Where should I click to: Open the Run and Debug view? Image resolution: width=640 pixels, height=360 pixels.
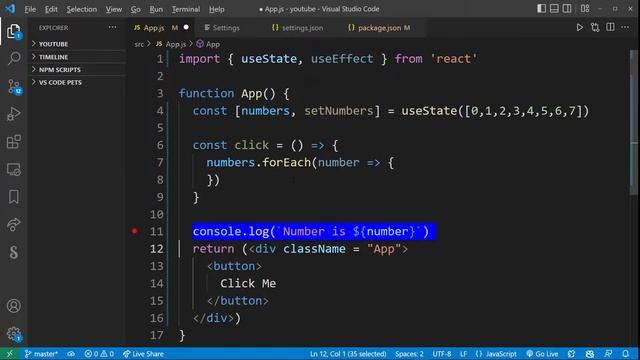(x=13, y=114)
